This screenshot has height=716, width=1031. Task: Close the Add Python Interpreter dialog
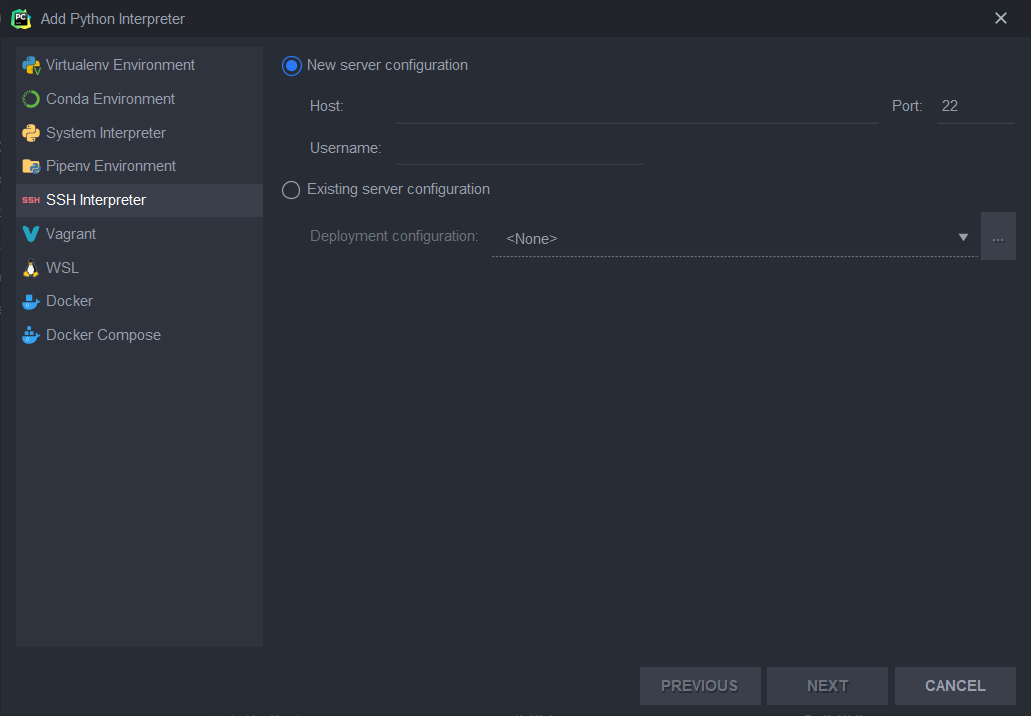(1001, 18)
